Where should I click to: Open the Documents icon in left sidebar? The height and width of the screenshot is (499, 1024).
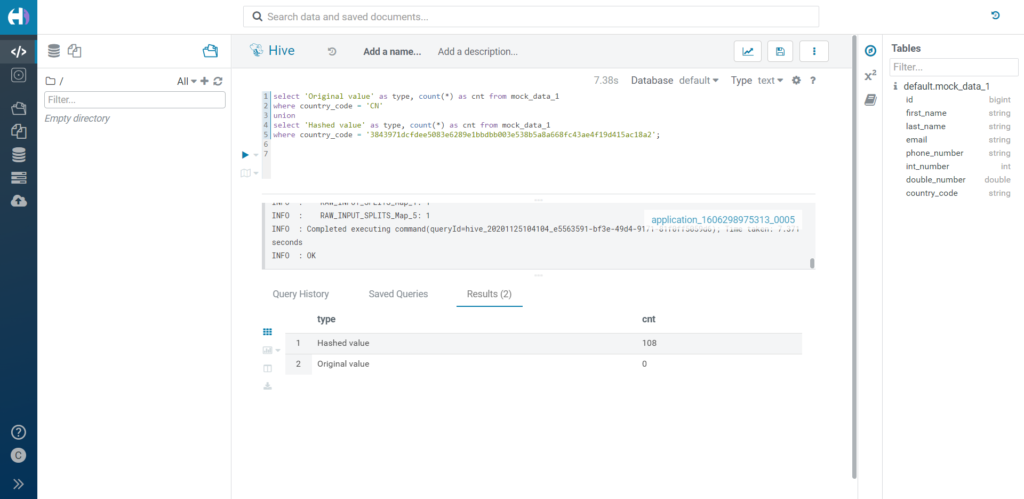coord(18,132)
